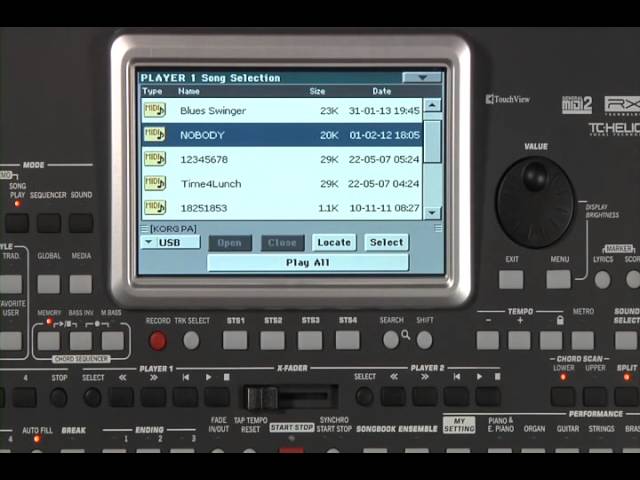This screenshot has height=480, width=640.
Task: Toggle the M.BASS button
Action: [113, 341]
